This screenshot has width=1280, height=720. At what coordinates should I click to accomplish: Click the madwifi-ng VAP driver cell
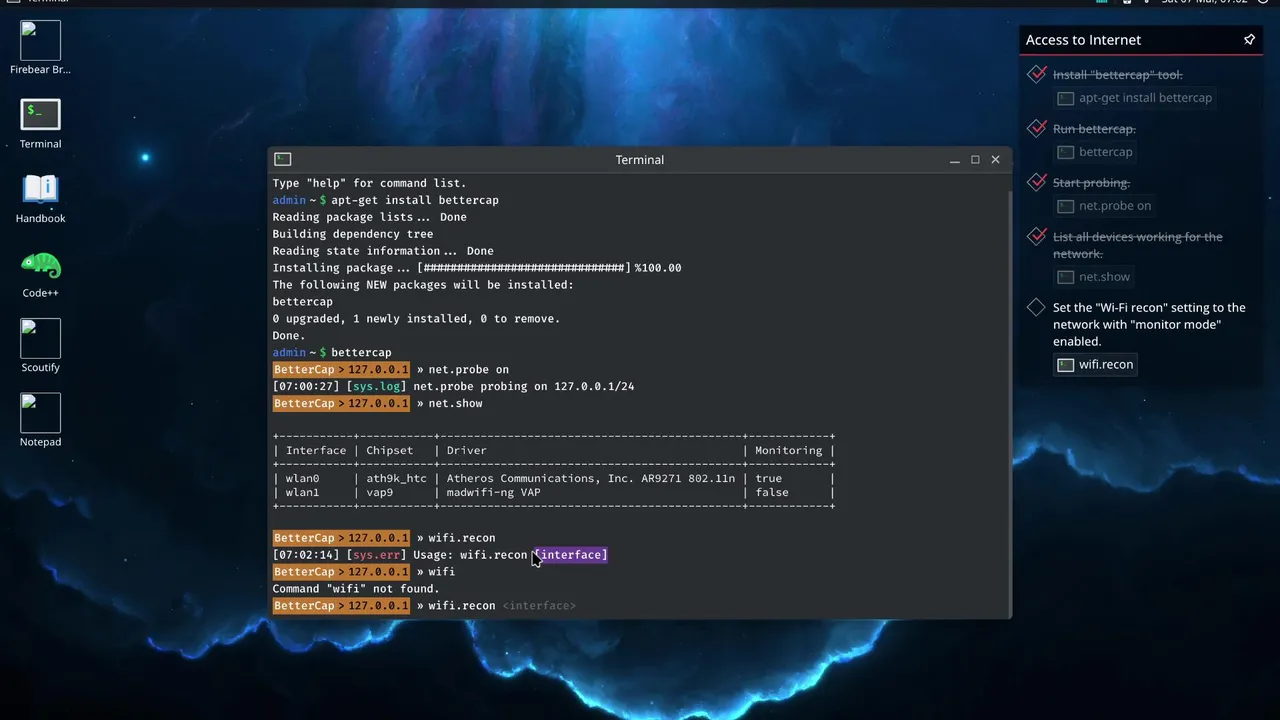493,493
